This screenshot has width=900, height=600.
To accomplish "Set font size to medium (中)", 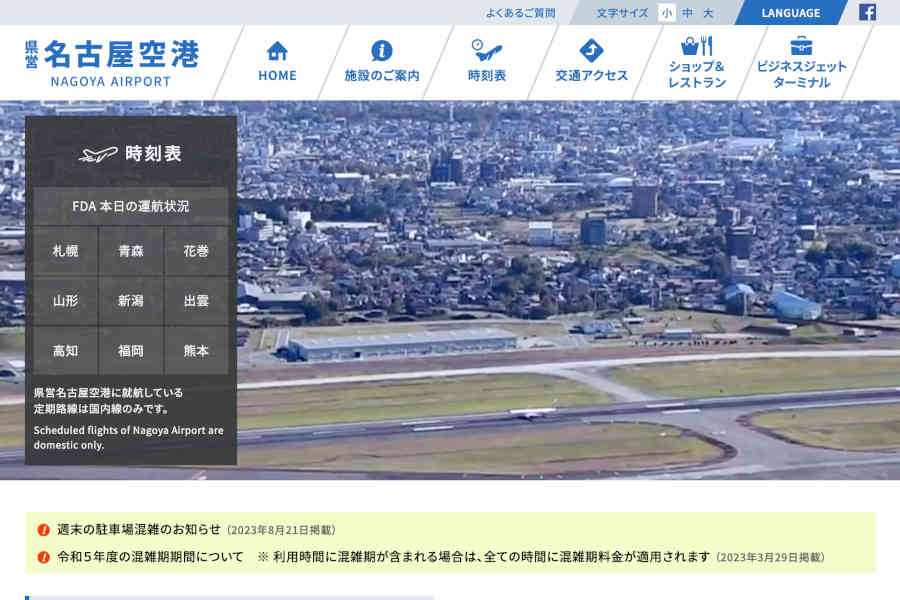I will (x=688, y=13).
